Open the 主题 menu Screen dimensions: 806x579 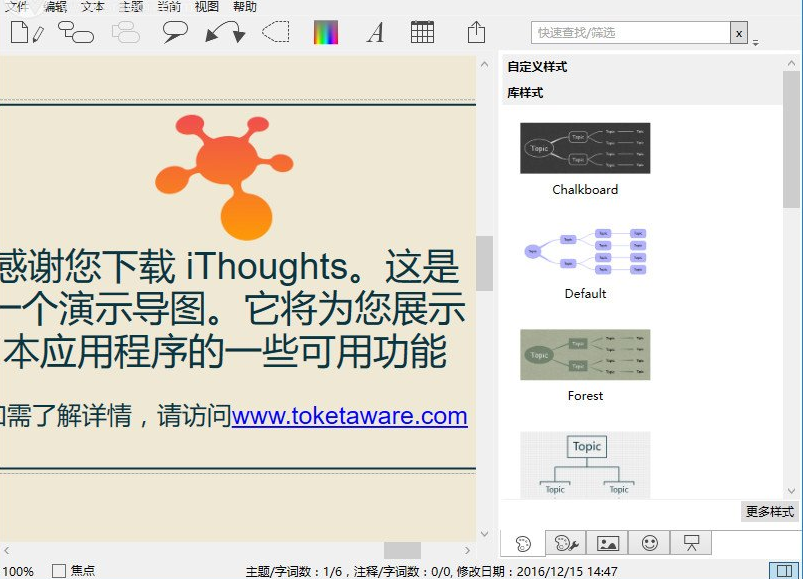pyautogui.click(x=131, y=6)
